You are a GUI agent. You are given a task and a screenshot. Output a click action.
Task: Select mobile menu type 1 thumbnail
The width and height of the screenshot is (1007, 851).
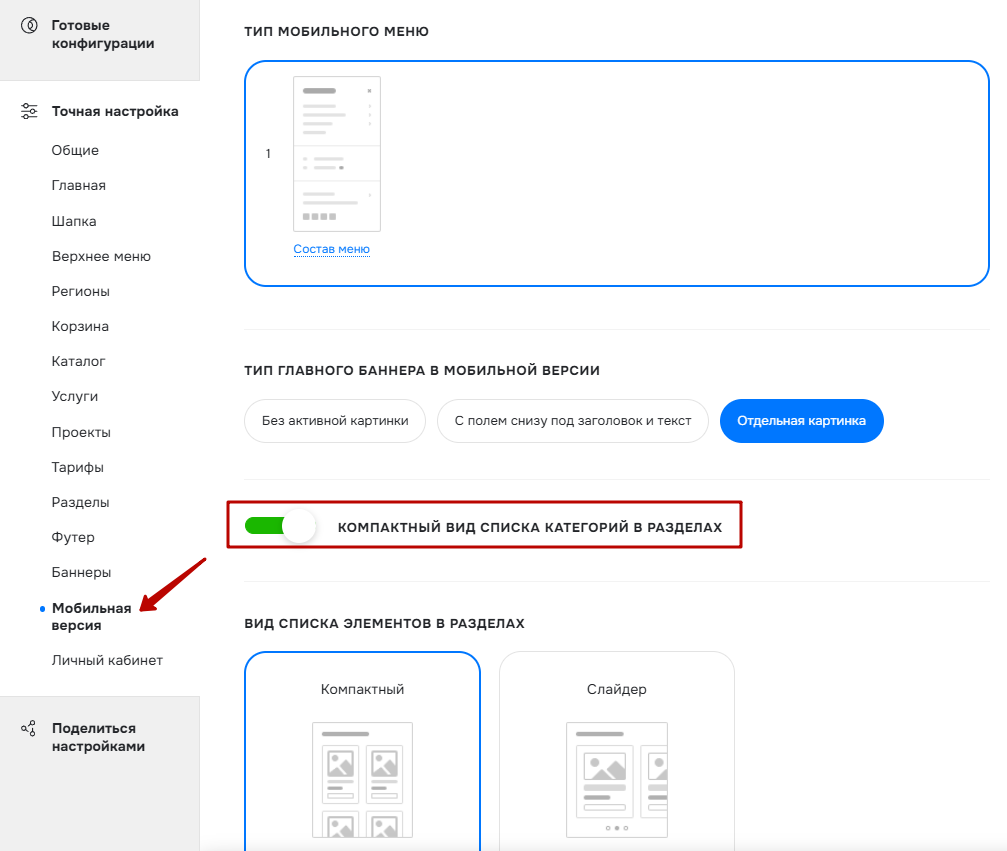pyautogui.click(x=337, y=154)
